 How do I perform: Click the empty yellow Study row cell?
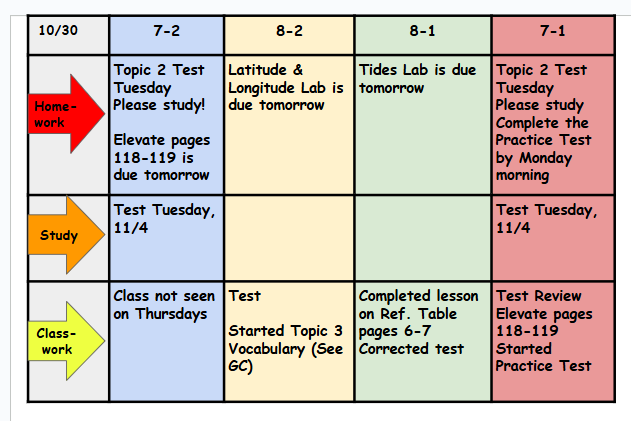pos(289,238)
